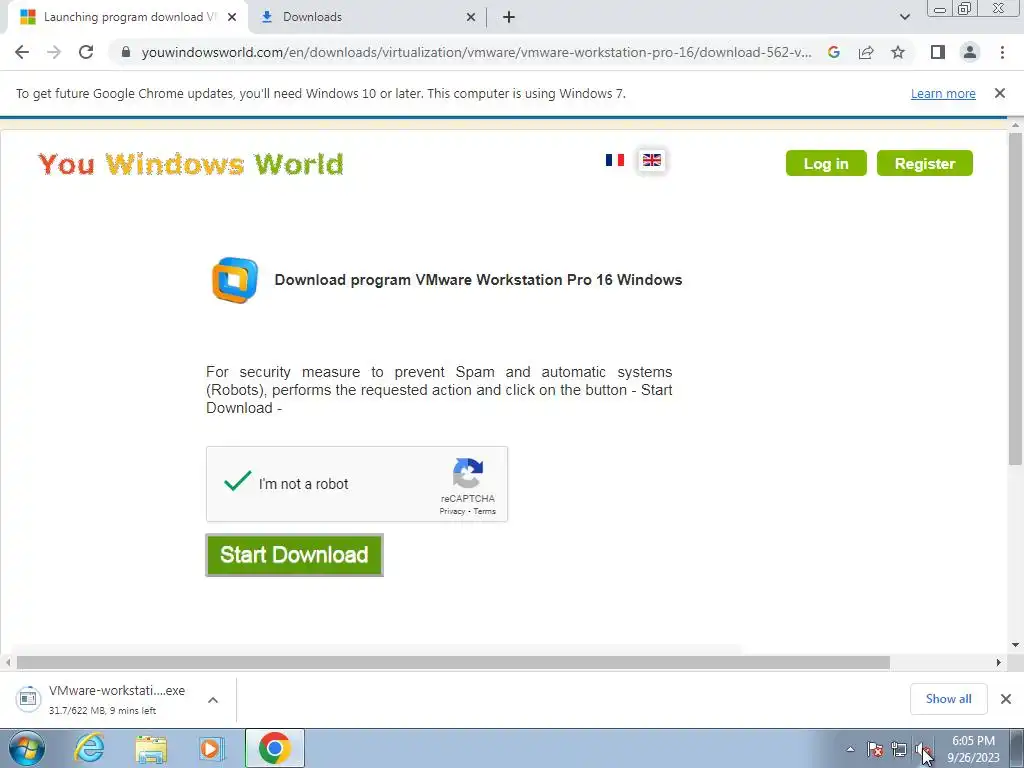Open Chrome's three-dot menu

click(1002, 52)
